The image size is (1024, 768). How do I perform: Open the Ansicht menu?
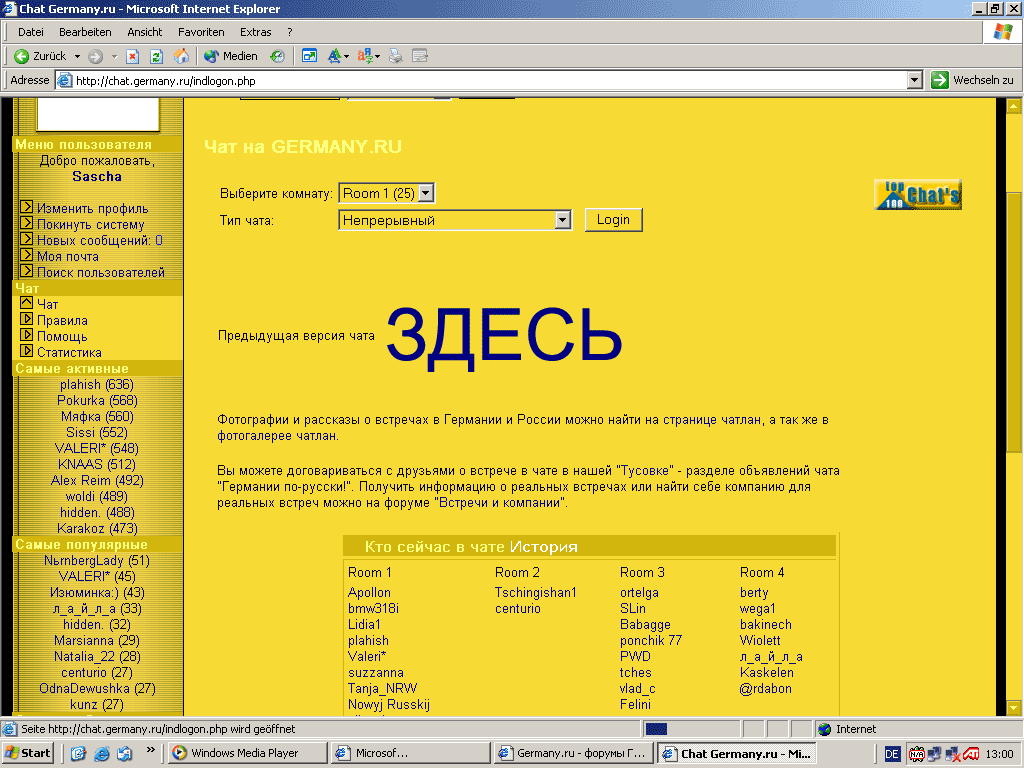coord(144,32)
